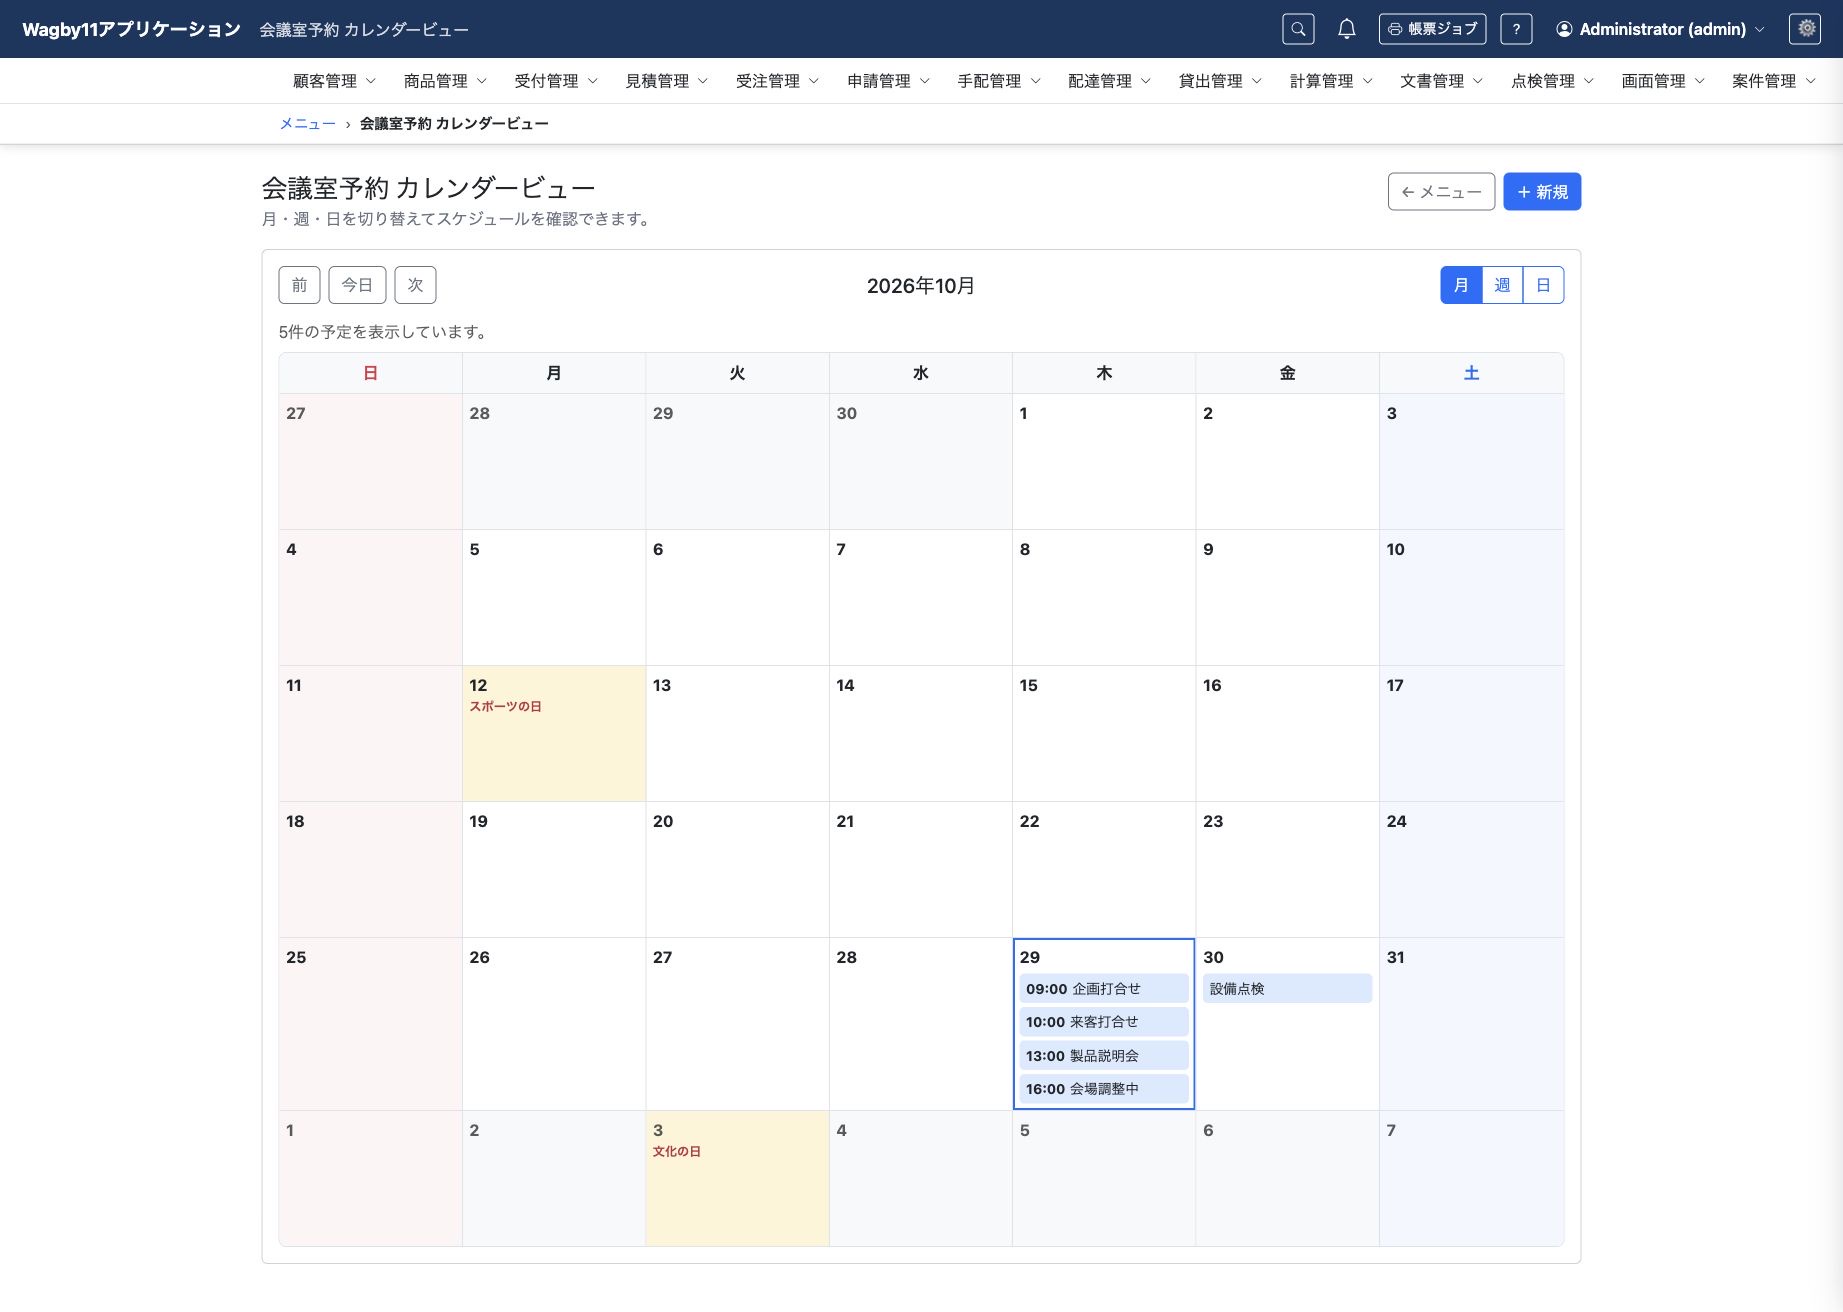
Task: Open the 13:00 製品説明会 event
Action: click(x=1104, y=1056)
